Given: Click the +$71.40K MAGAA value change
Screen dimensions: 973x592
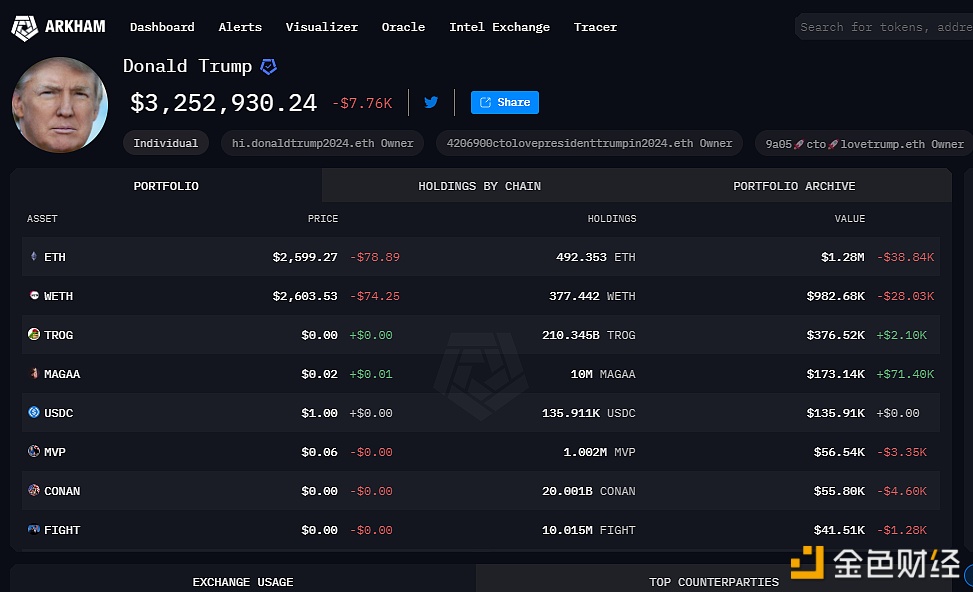Looking at the screenshot, I should 905,374.
